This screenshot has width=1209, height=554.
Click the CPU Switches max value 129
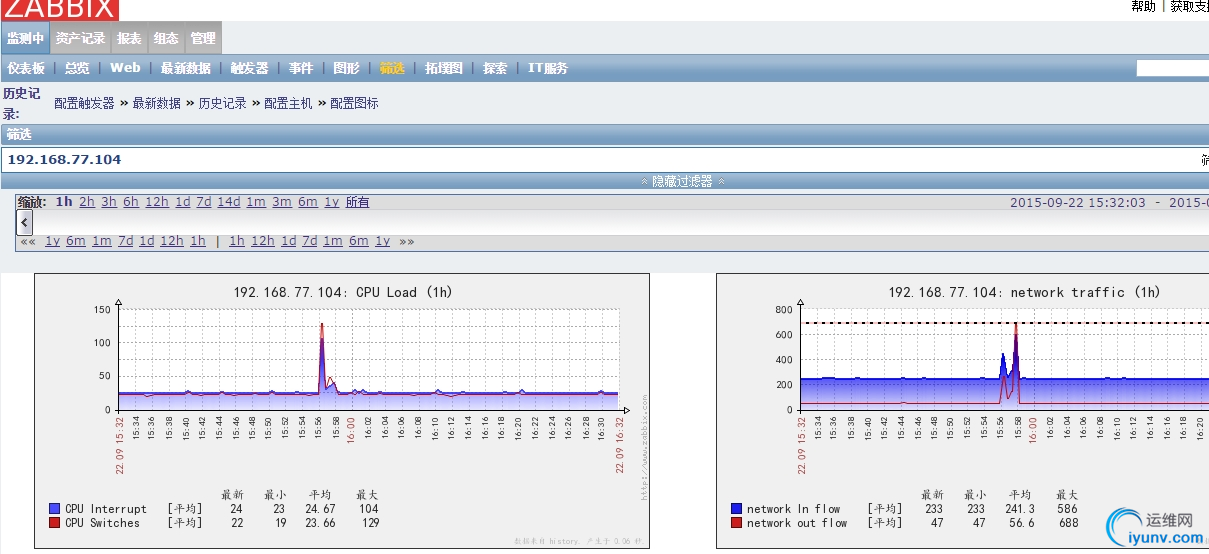click(370, 523)
